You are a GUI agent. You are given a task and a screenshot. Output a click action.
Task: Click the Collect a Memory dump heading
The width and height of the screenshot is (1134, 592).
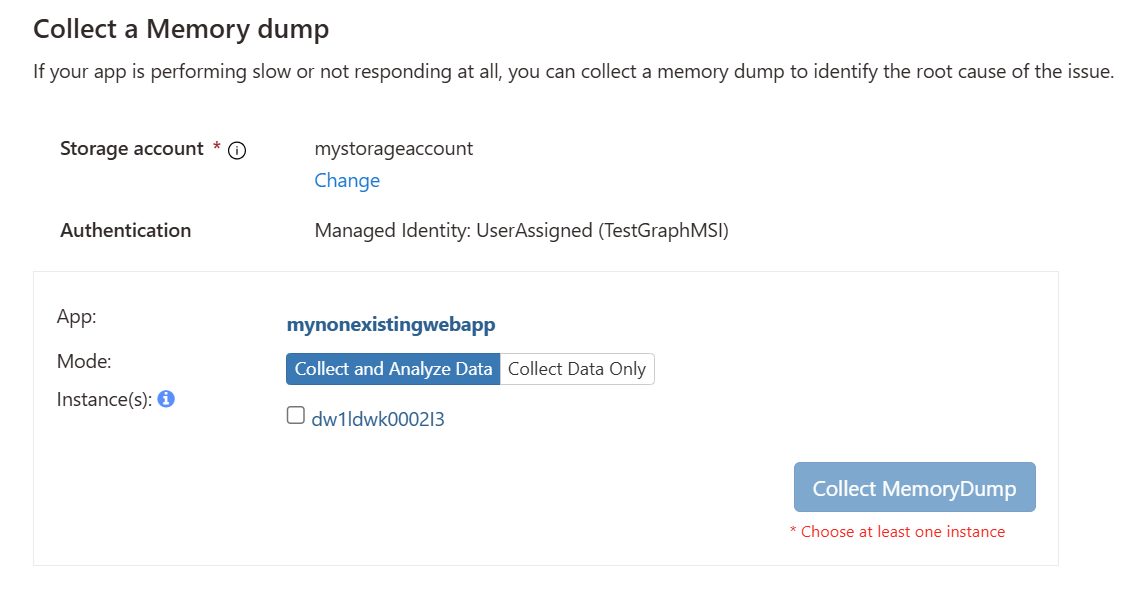tap(181, 29)
